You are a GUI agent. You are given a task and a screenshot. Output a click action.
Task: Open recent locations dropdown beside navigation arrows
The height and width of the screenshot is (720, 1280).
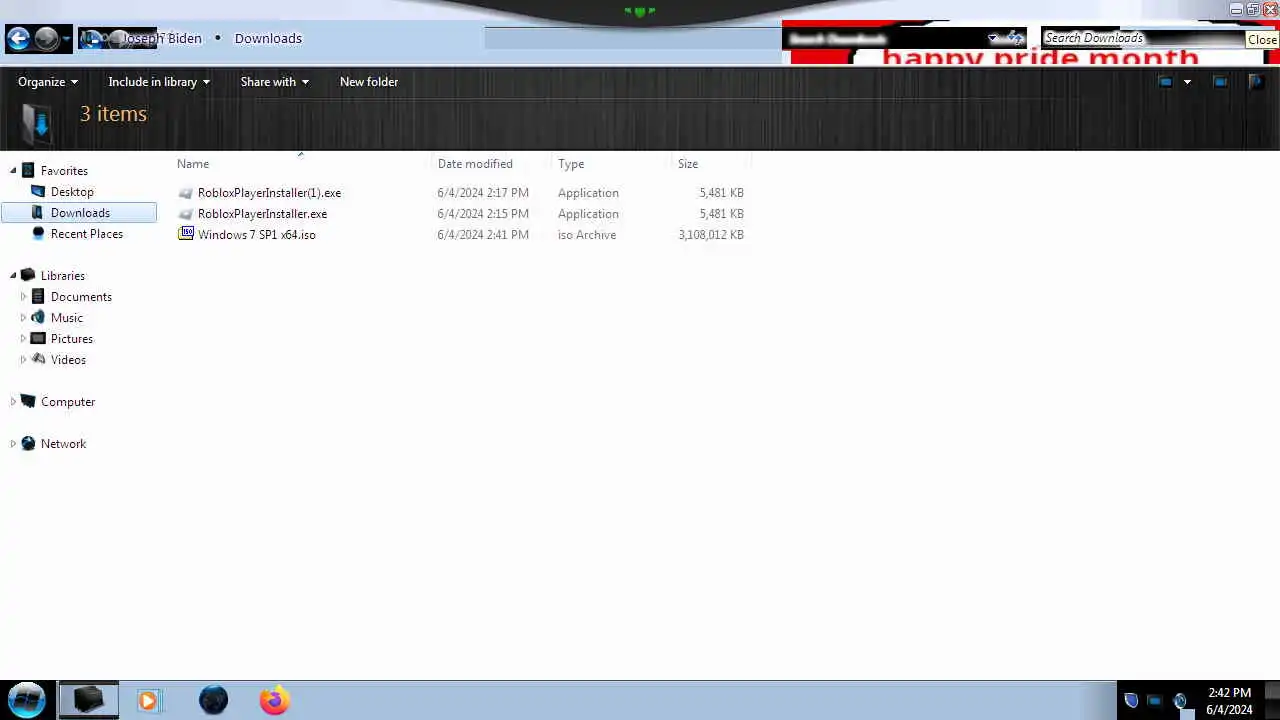click(66, 39)
